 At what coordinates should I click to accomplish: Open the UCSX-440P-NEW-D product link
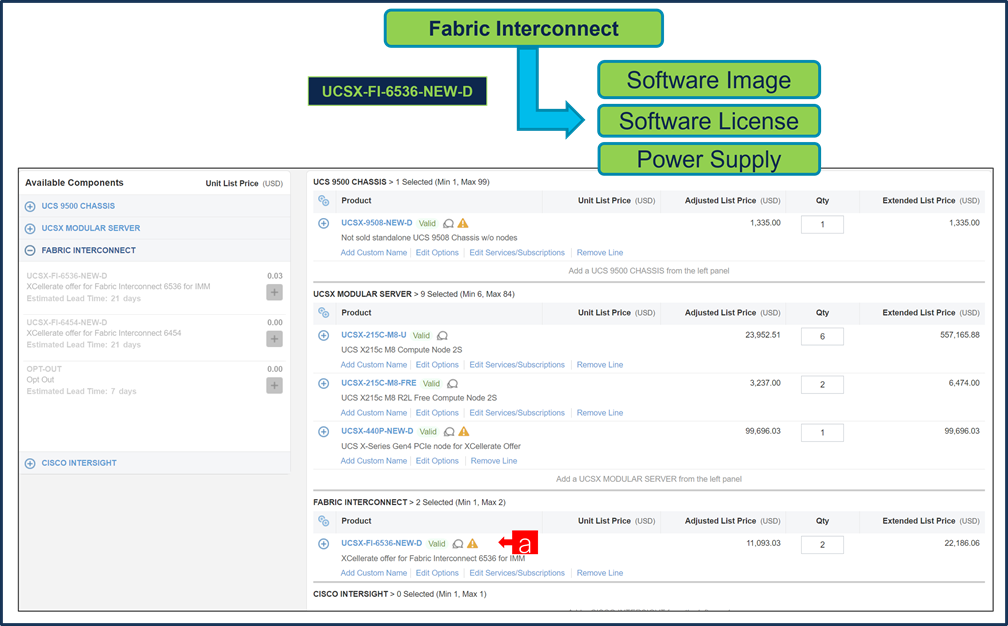click(377, 431)
